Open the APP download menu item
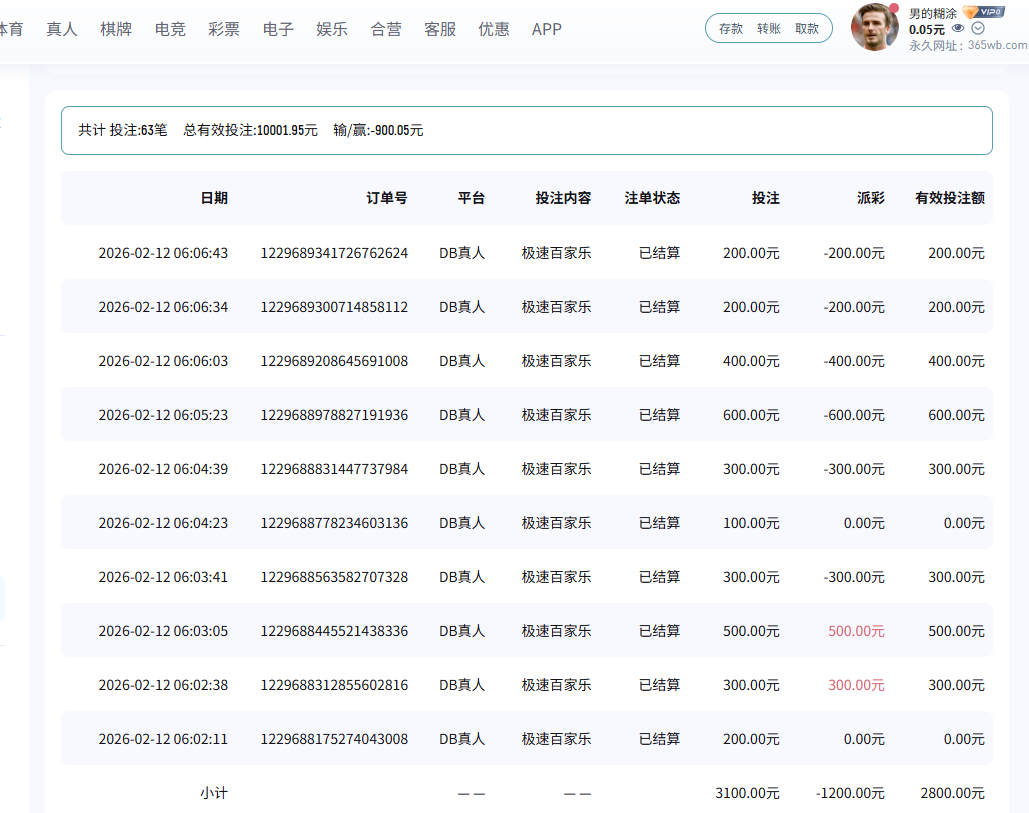The width and height of the screenshot is (1029, 813). 547,29
